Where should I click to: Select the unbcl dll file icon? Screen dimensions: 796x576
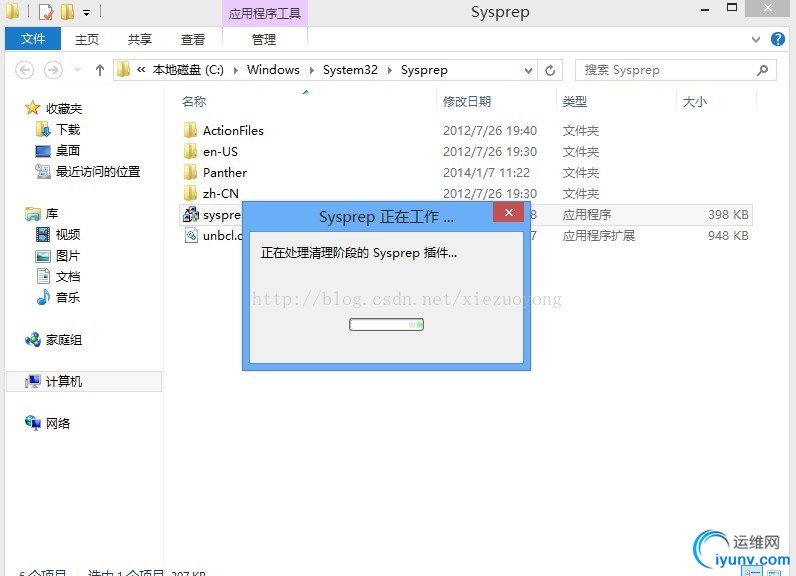click(x=191, y=235)
